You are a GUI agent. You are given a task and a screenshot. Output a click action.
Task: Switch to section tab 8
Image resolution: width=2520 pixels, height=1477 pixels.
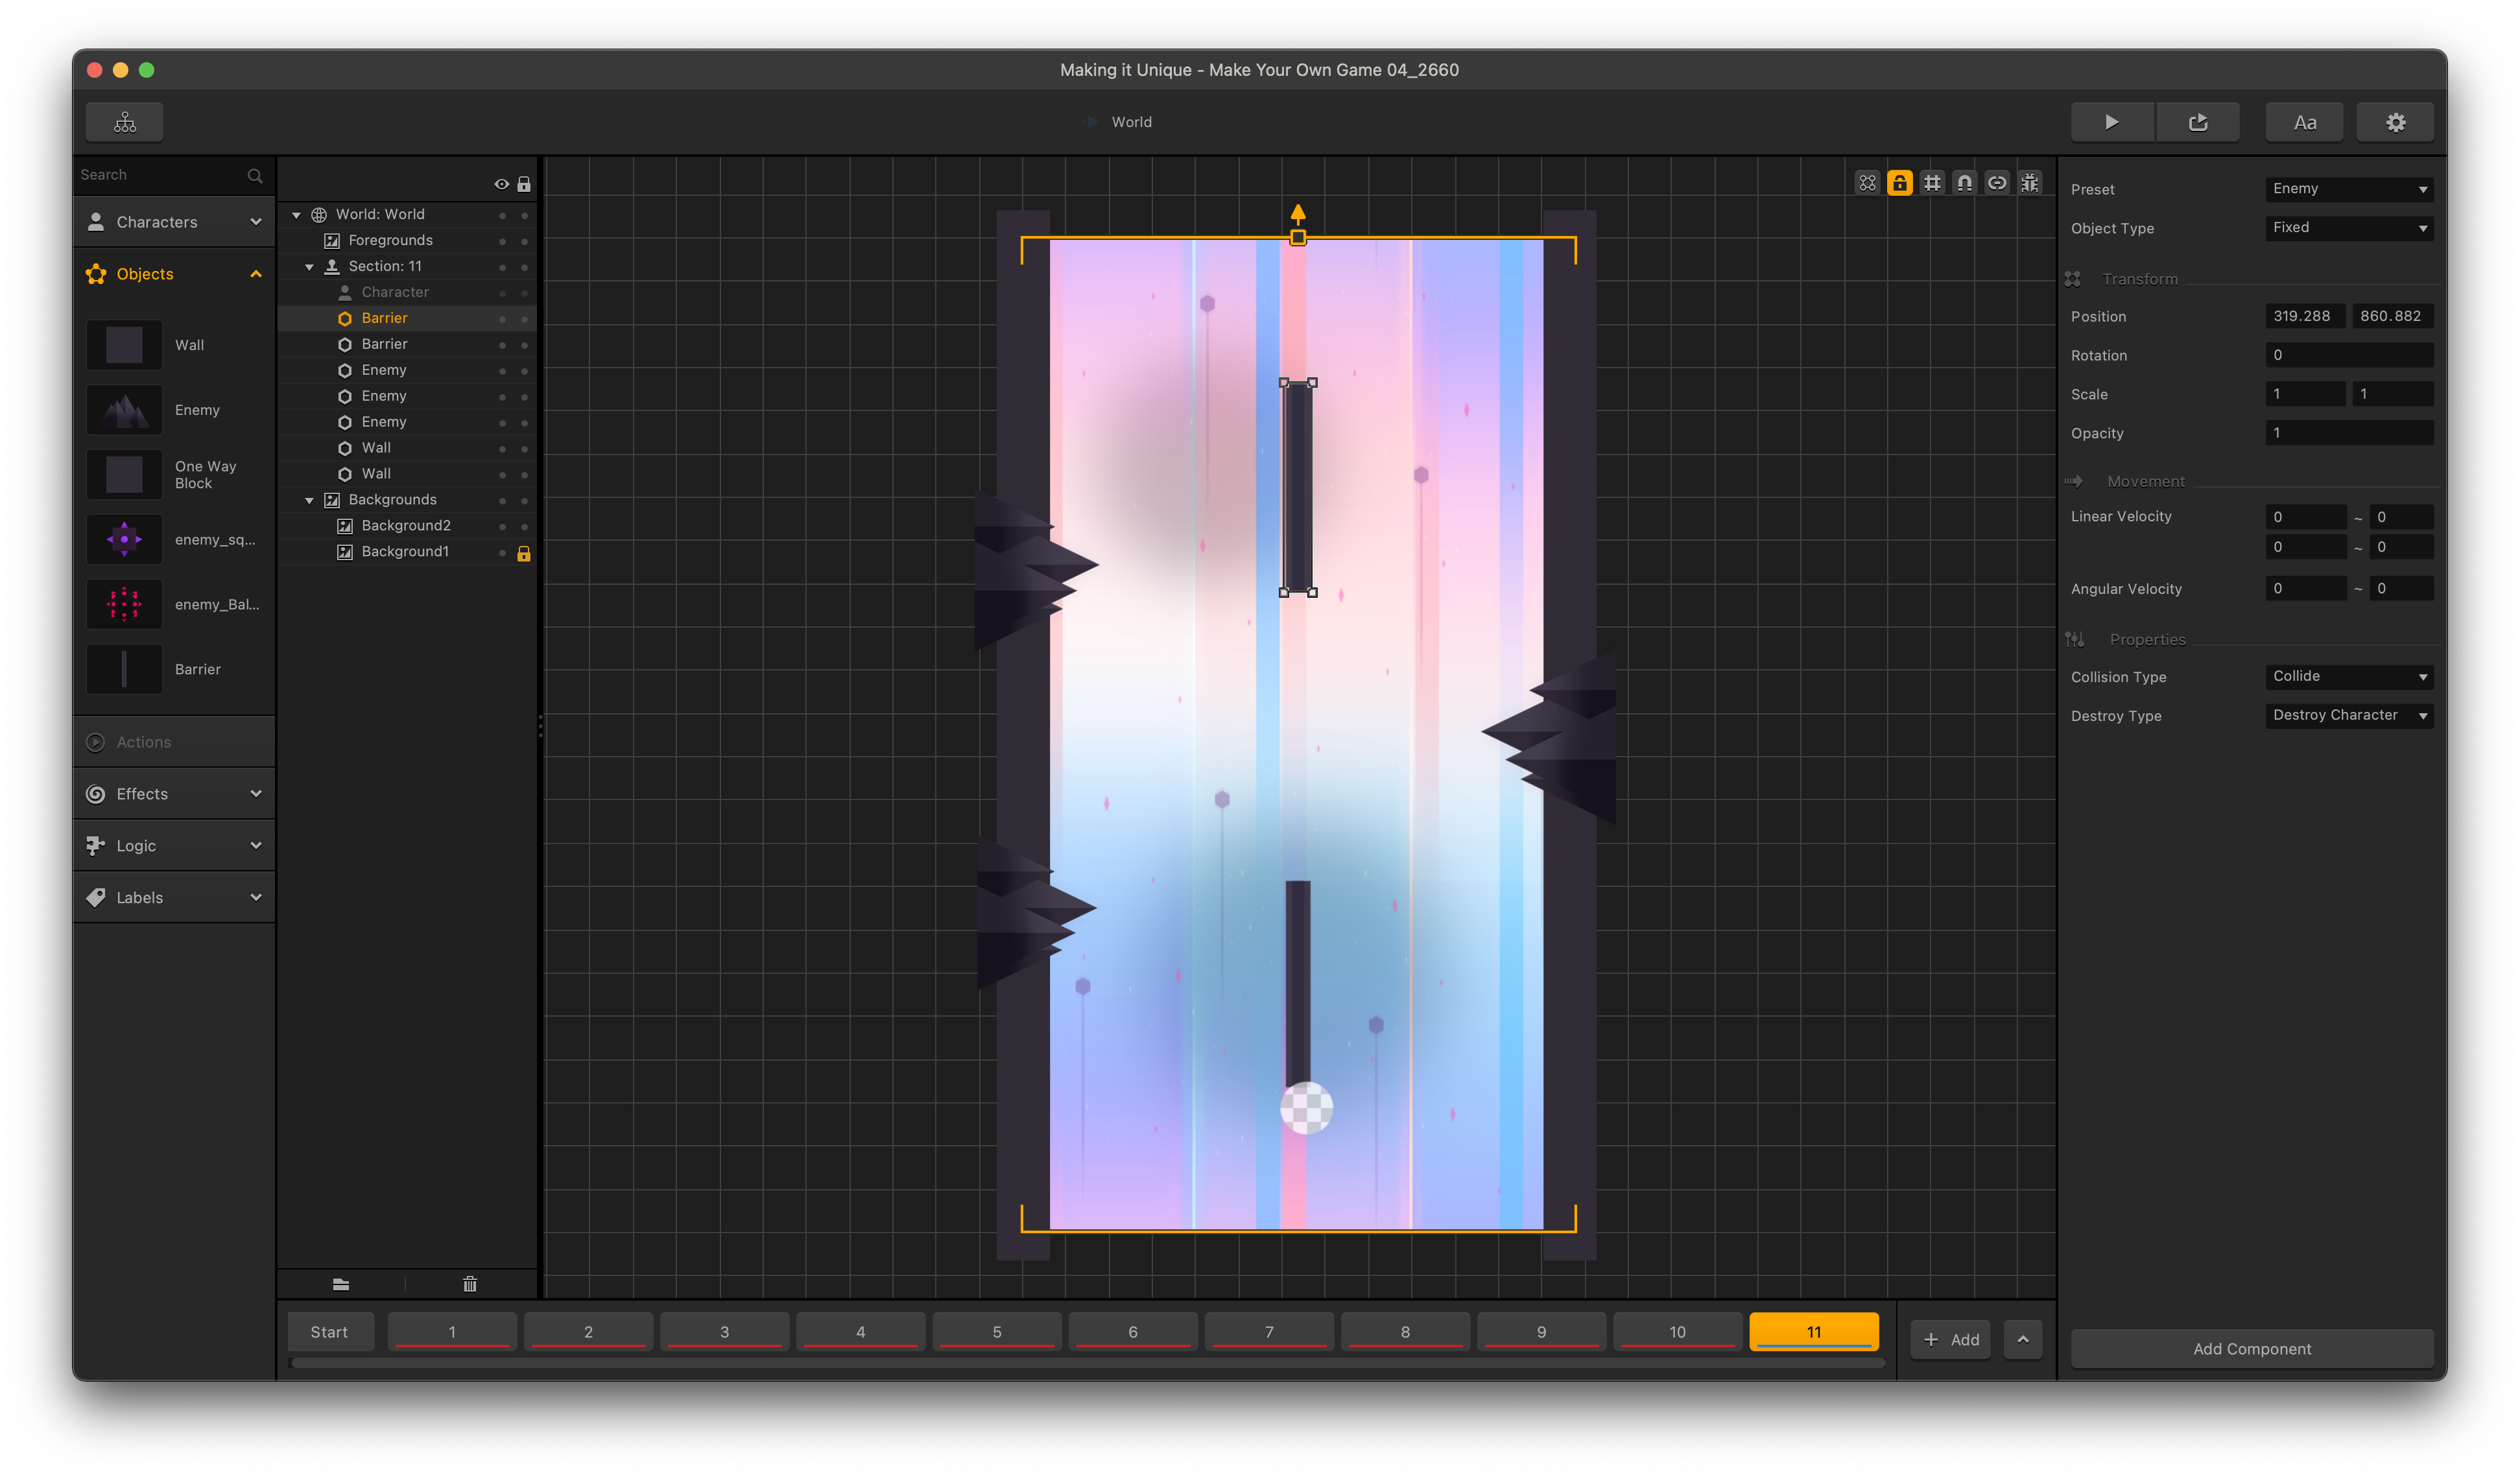pyautogui.click(x=1405, y=1333)
